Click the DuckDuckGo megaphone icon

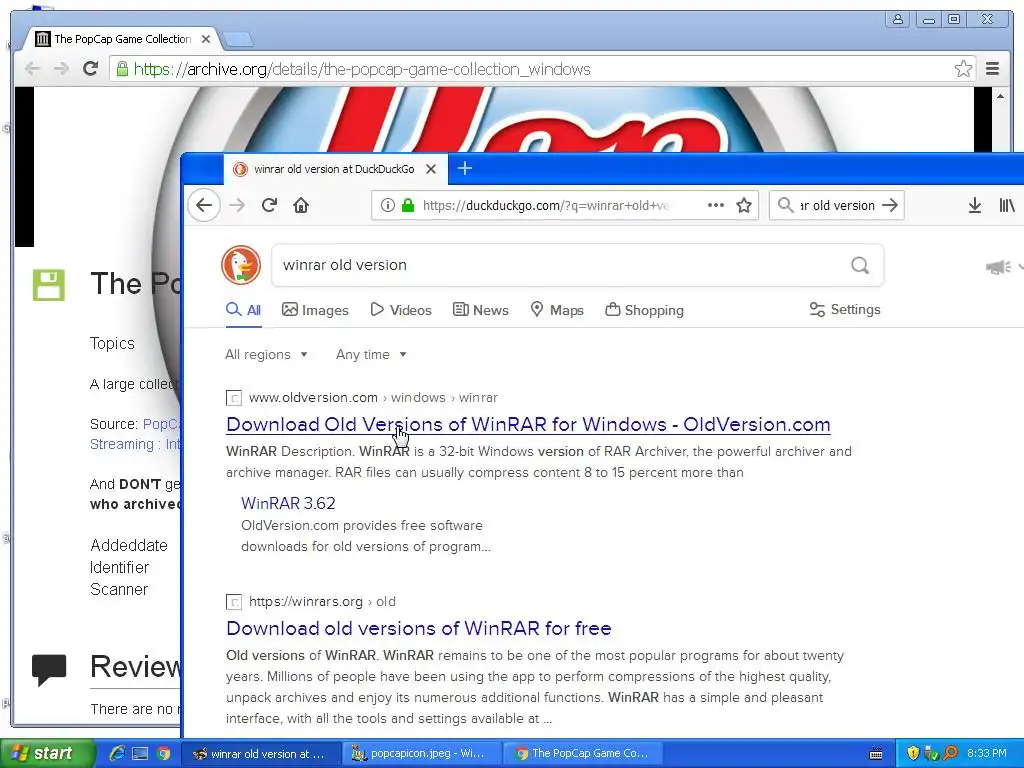(x=998, y=267)
